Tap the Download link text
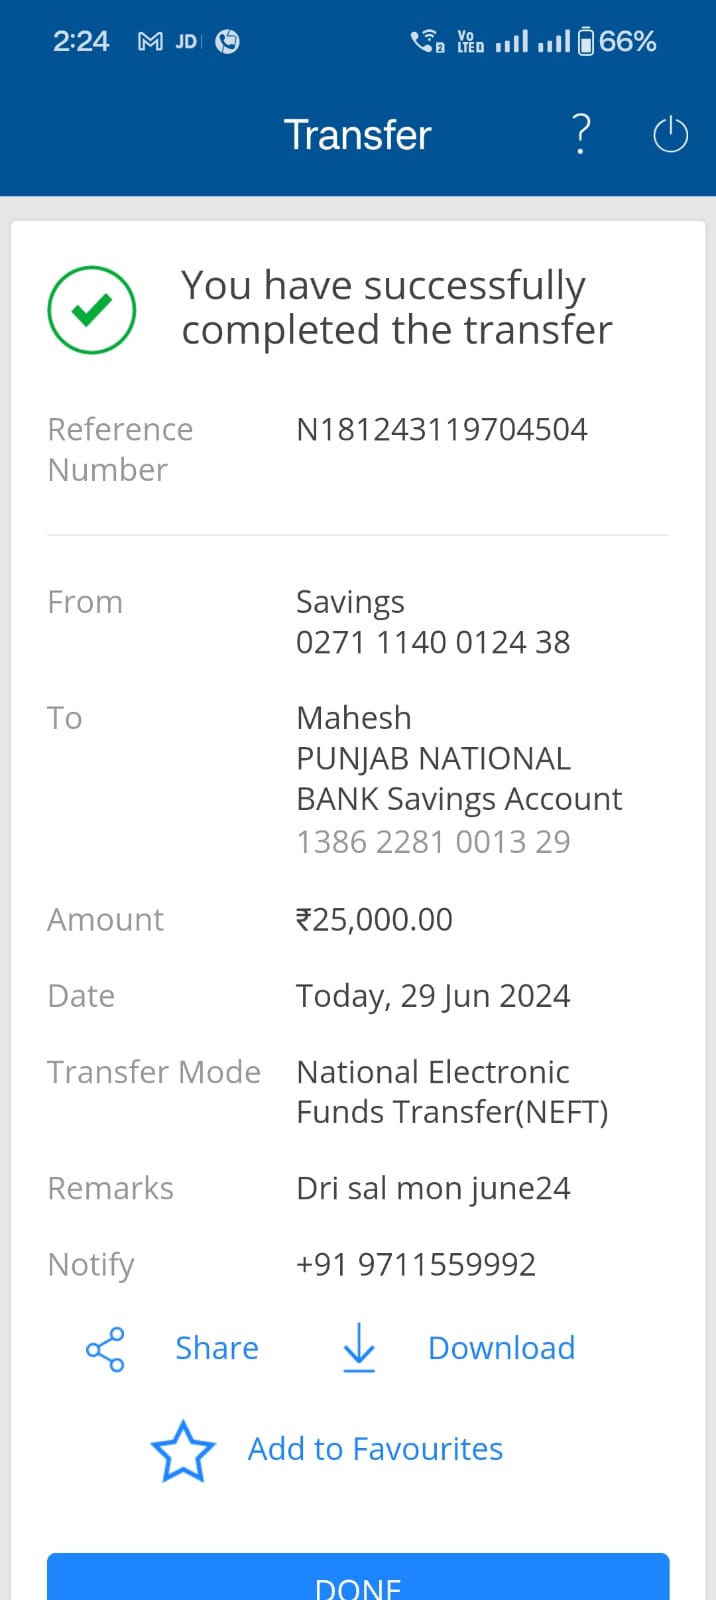 click(x=501, y=1348)
